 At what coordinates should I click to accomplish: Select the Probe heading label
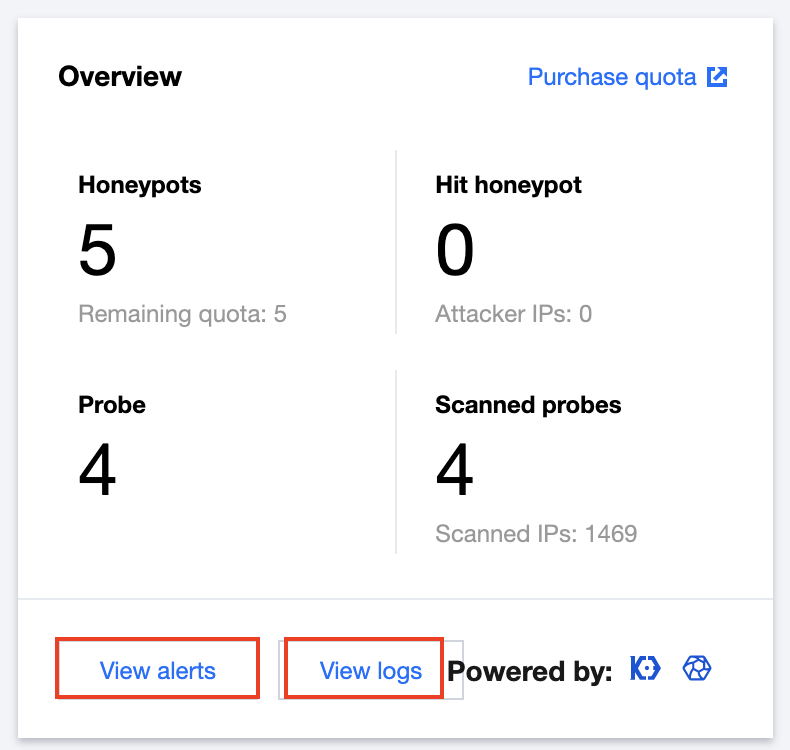tap(112, 405)
